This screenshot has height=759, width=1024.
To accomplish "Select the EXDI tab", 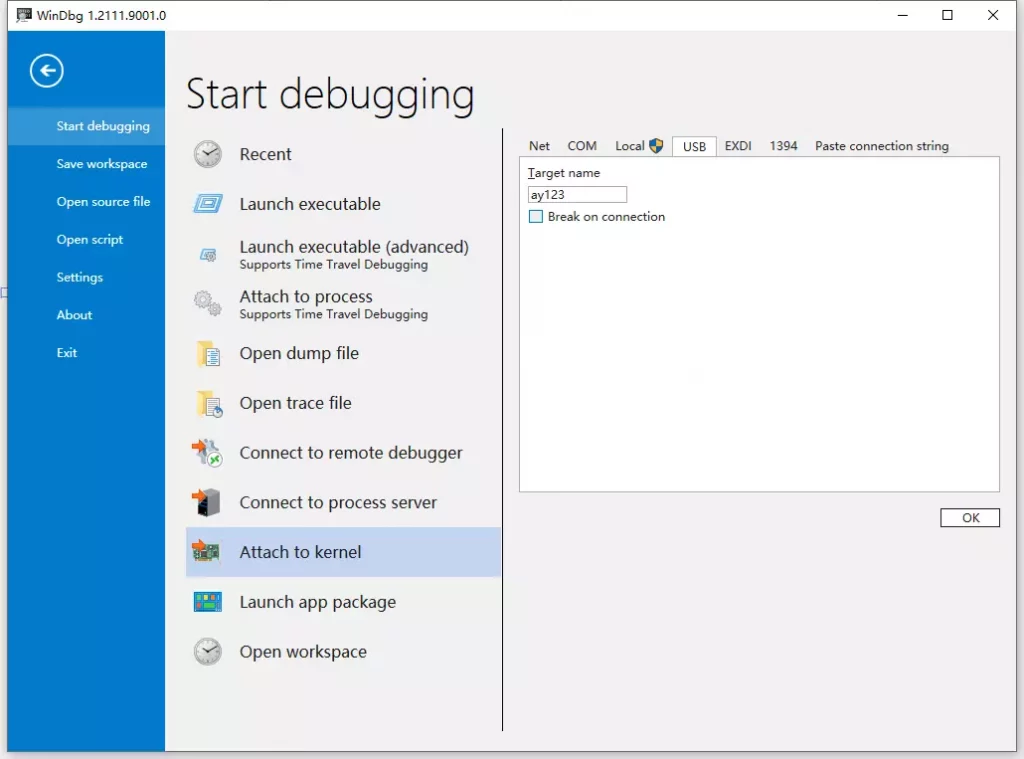I will 738,146.
